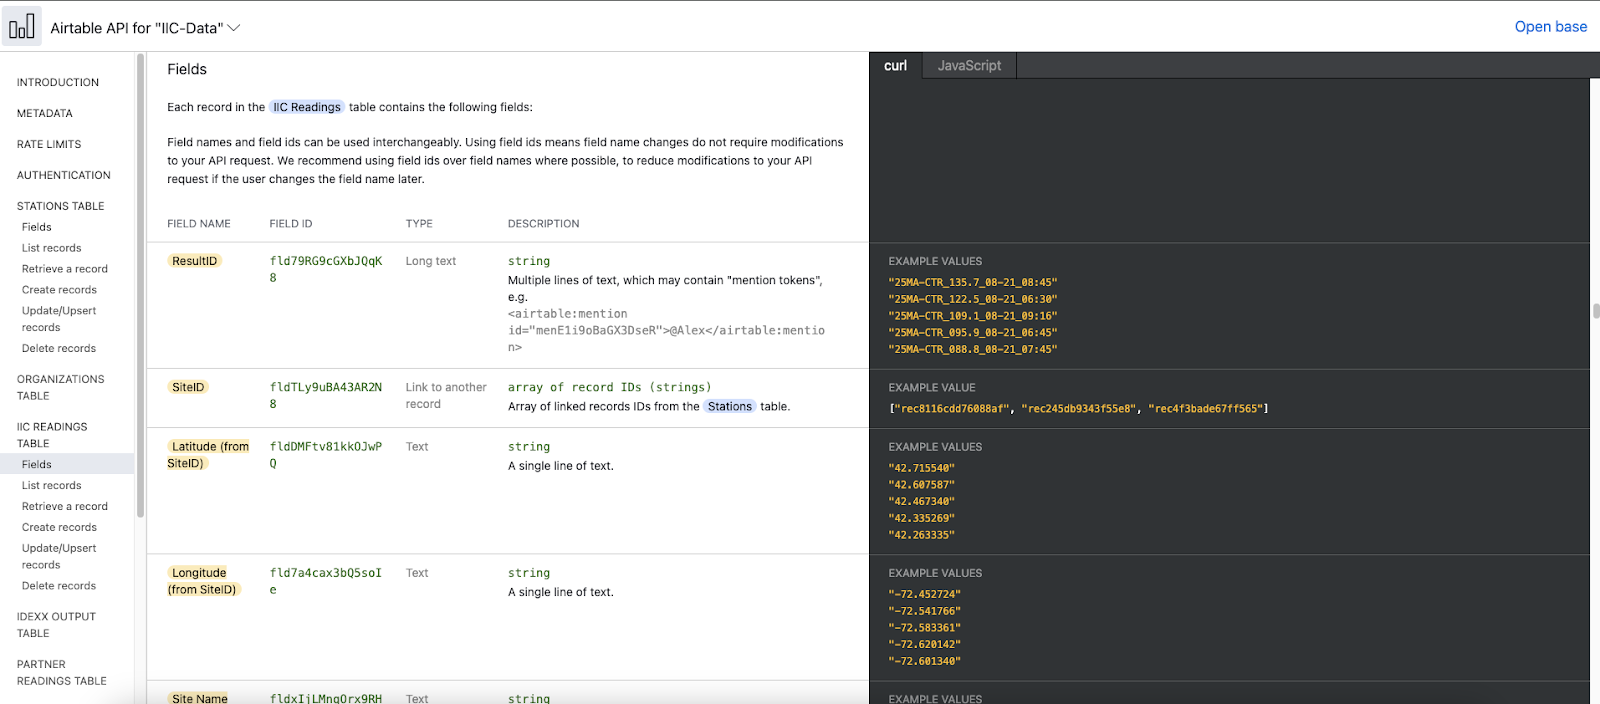Select field ID fld79RG9cGXbJQqK8

tap(326, 270)
